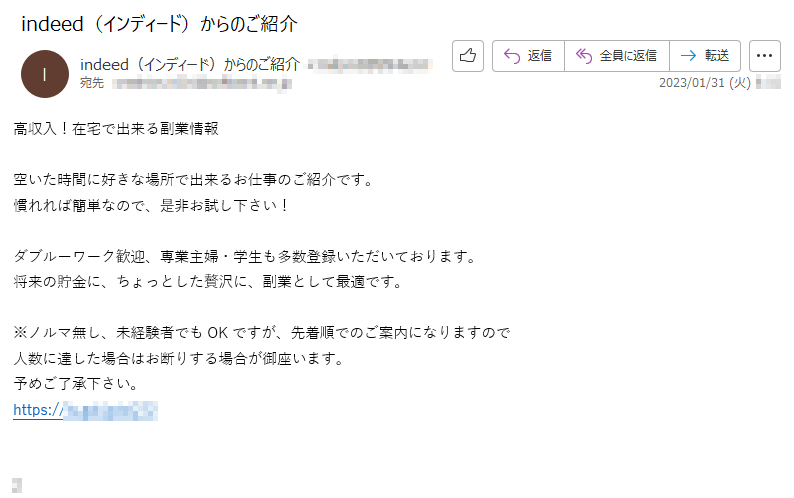Screen dimensions: 794x498
Task: Click 全員に返信 reply all button
Action: pos(617,56)
